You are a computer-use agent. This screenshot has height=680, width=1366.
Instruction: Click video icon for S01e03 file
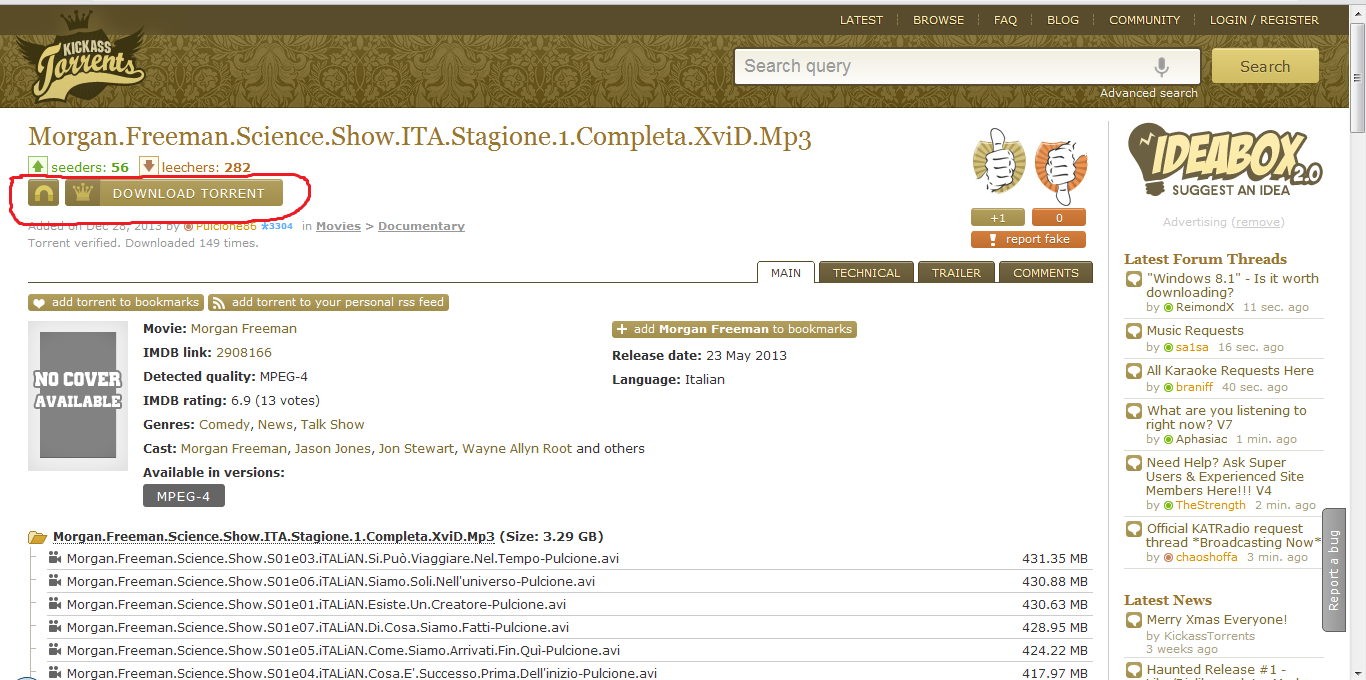pyautogui.click(x=55, y=558)
